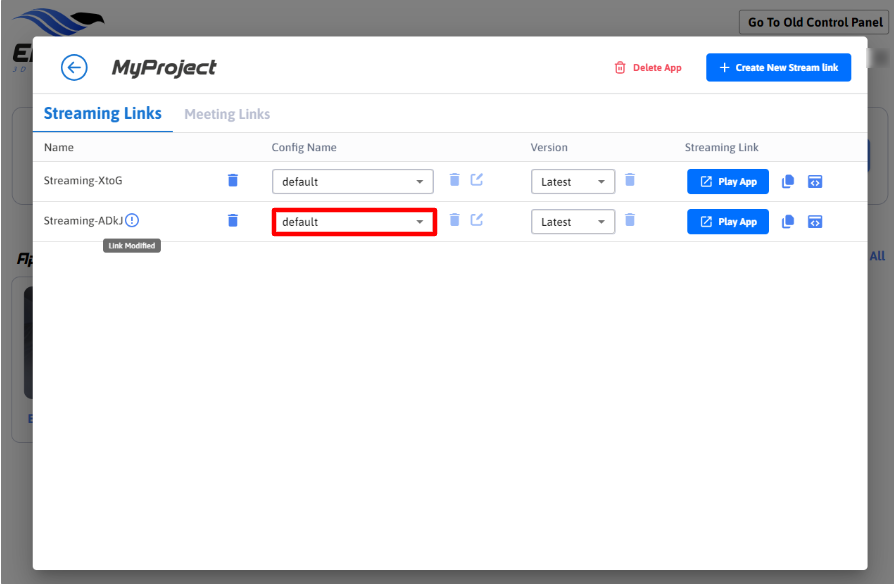
Task: Open embed code for Streaming-XtoG
Action: 815,181
